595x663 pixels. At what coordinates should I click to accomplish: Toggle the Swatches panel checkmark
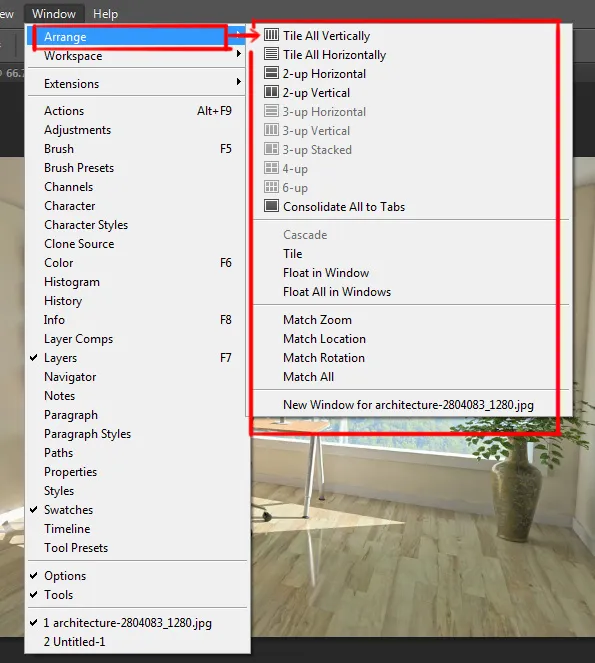point(34,510)
